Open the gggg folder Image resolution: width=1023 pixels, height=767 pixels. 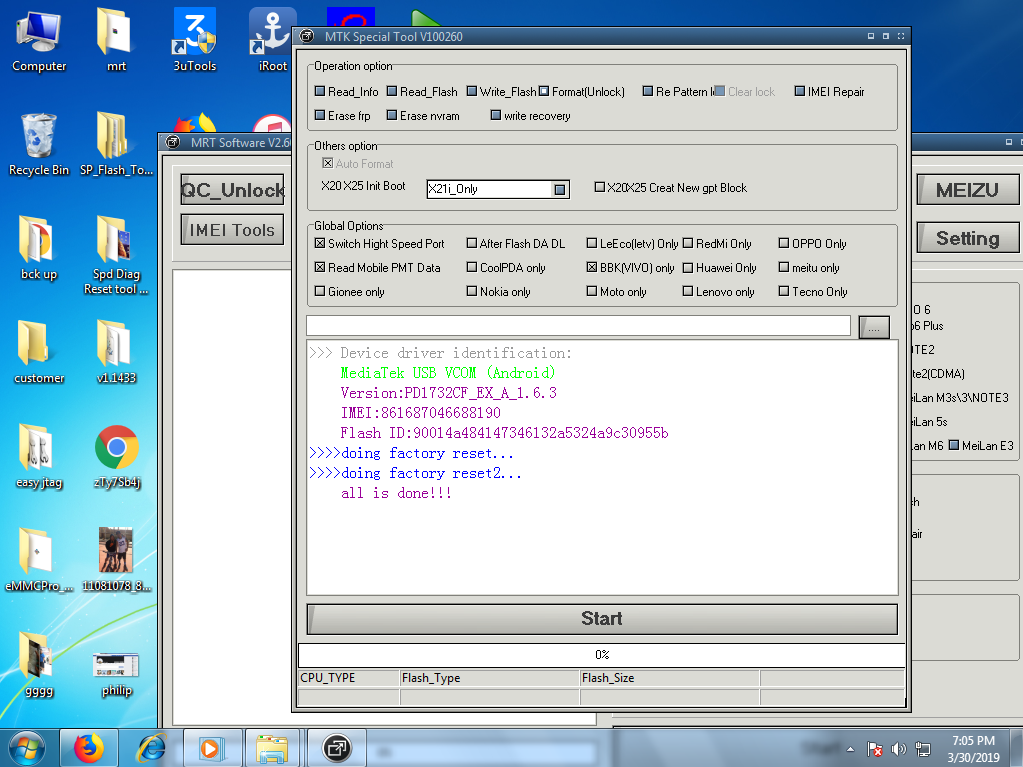tap(38, 665)
